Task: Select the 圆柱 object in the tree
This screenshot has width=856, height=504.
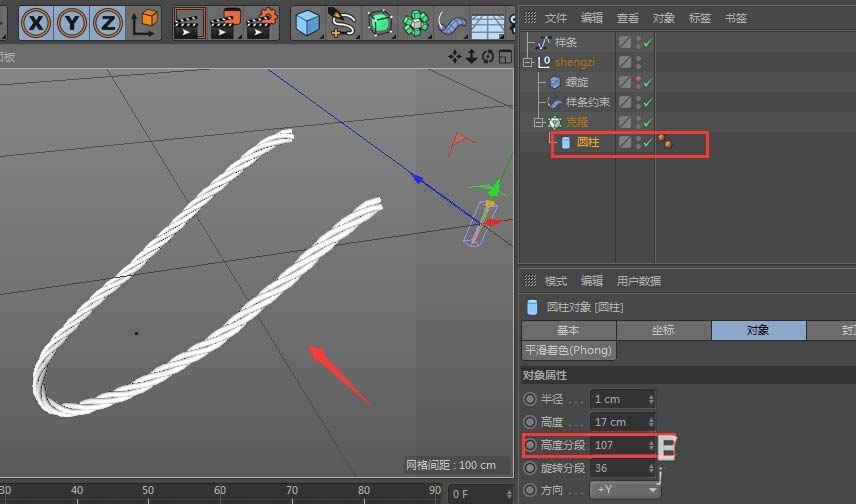Action: [587, 143]
